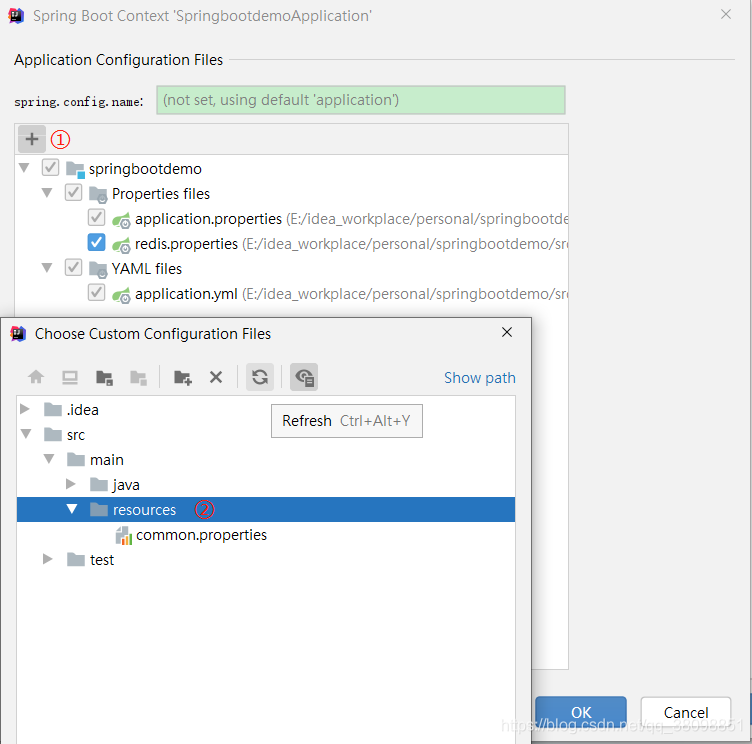Expand the java folder
Image resolution: width=752 pixels, height=744 pixels.
[x=71, y=484]
